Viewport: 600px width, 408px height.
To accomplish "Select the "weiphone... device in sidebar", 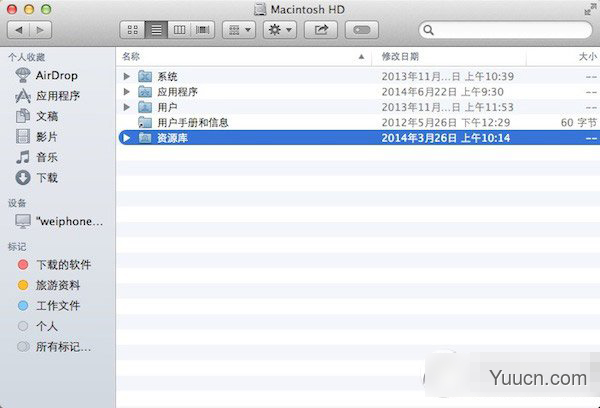I will 59,221.
